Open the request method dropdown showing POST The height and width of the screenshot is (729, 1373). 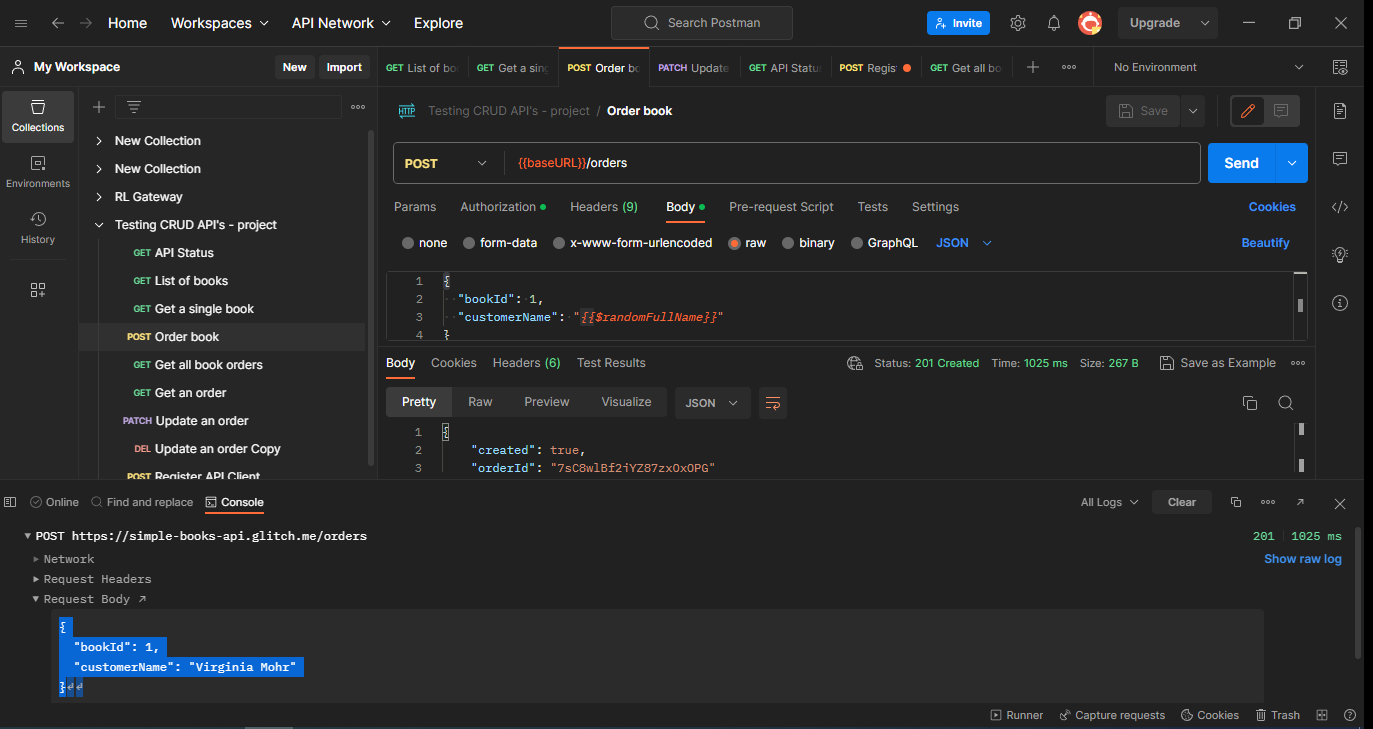(446, 162)
